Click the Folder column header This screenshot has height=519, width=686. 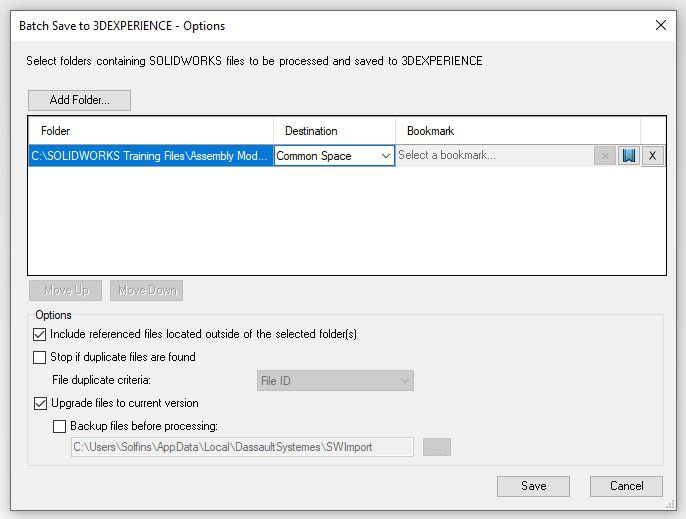[150, 131]
